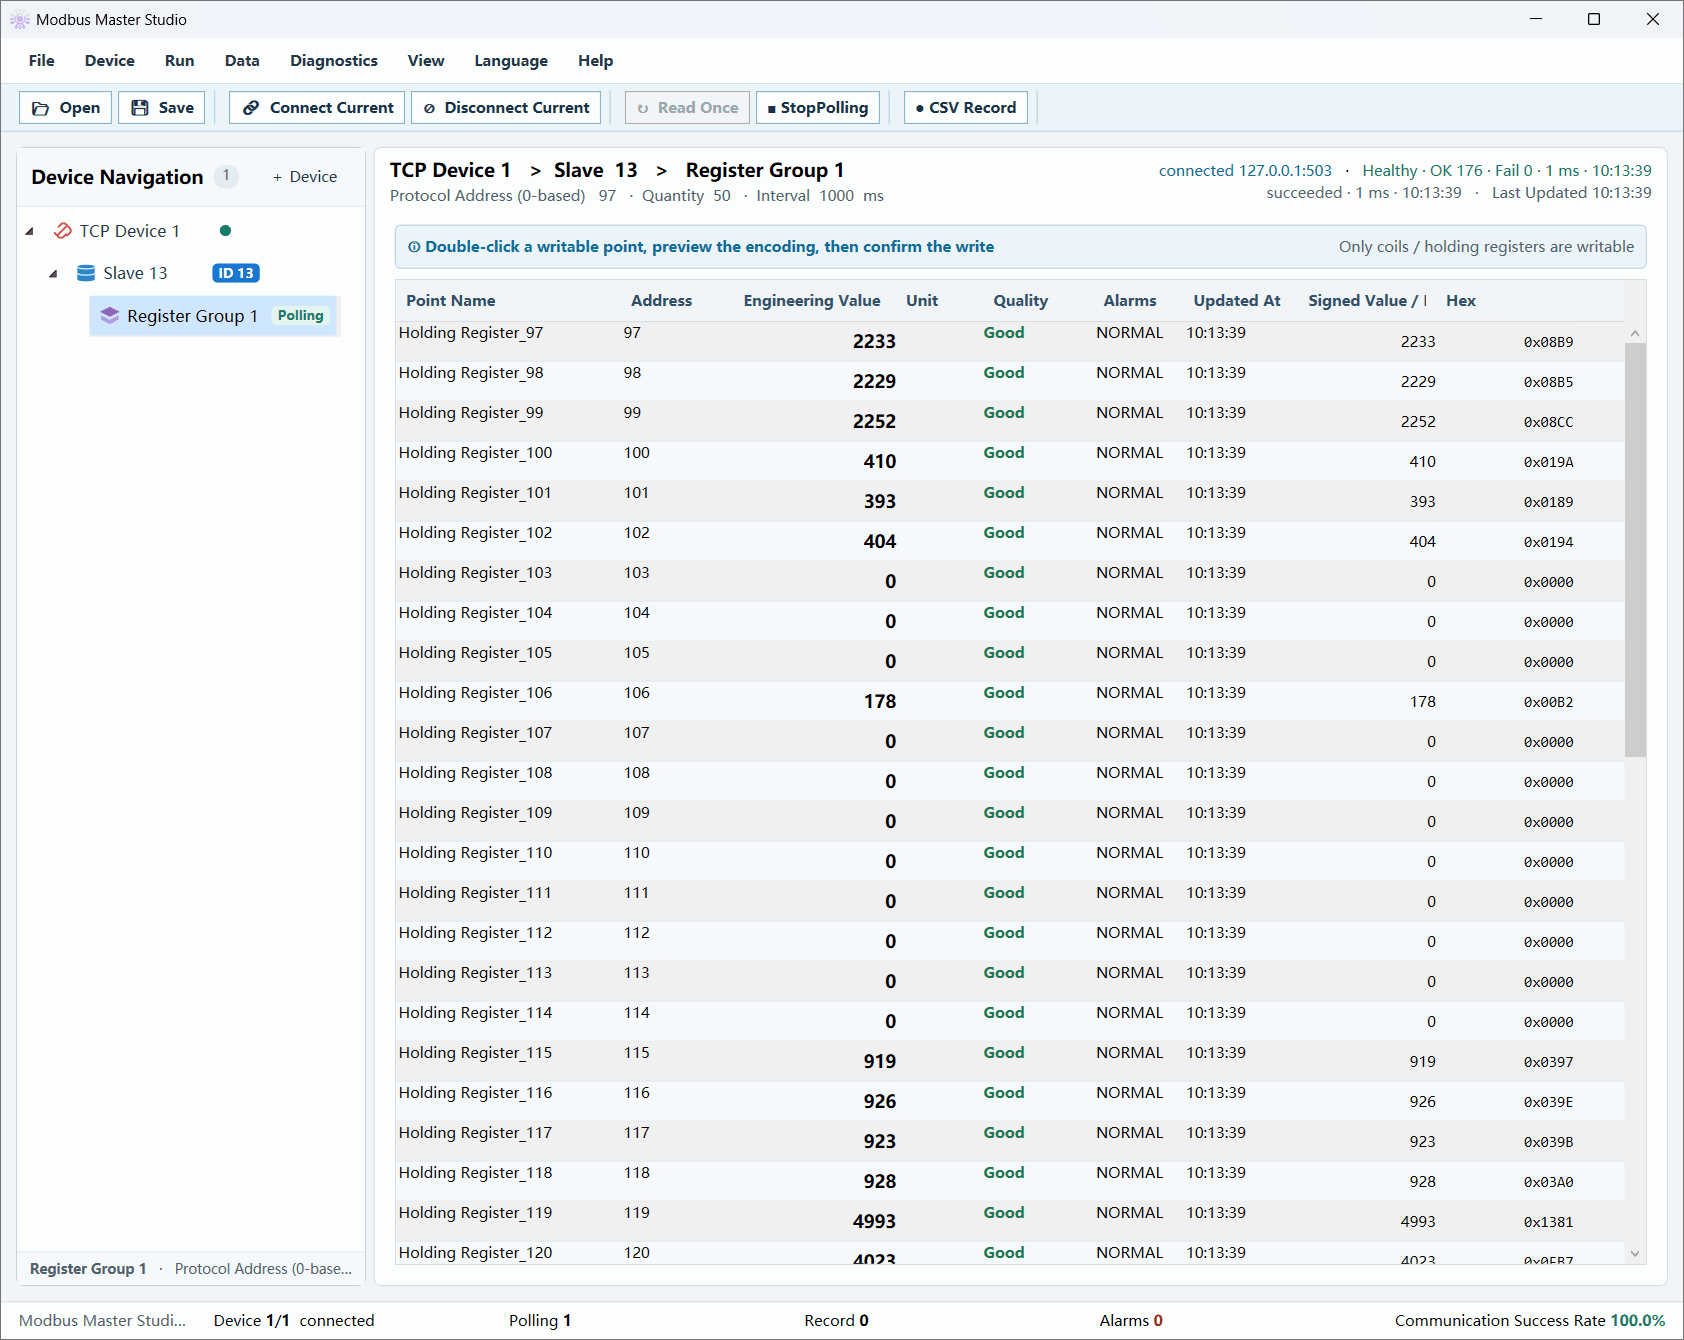Sort by the Address column header
Image resolution: width=1684 pixels, height=1340 pixels.
coord(661,301)
